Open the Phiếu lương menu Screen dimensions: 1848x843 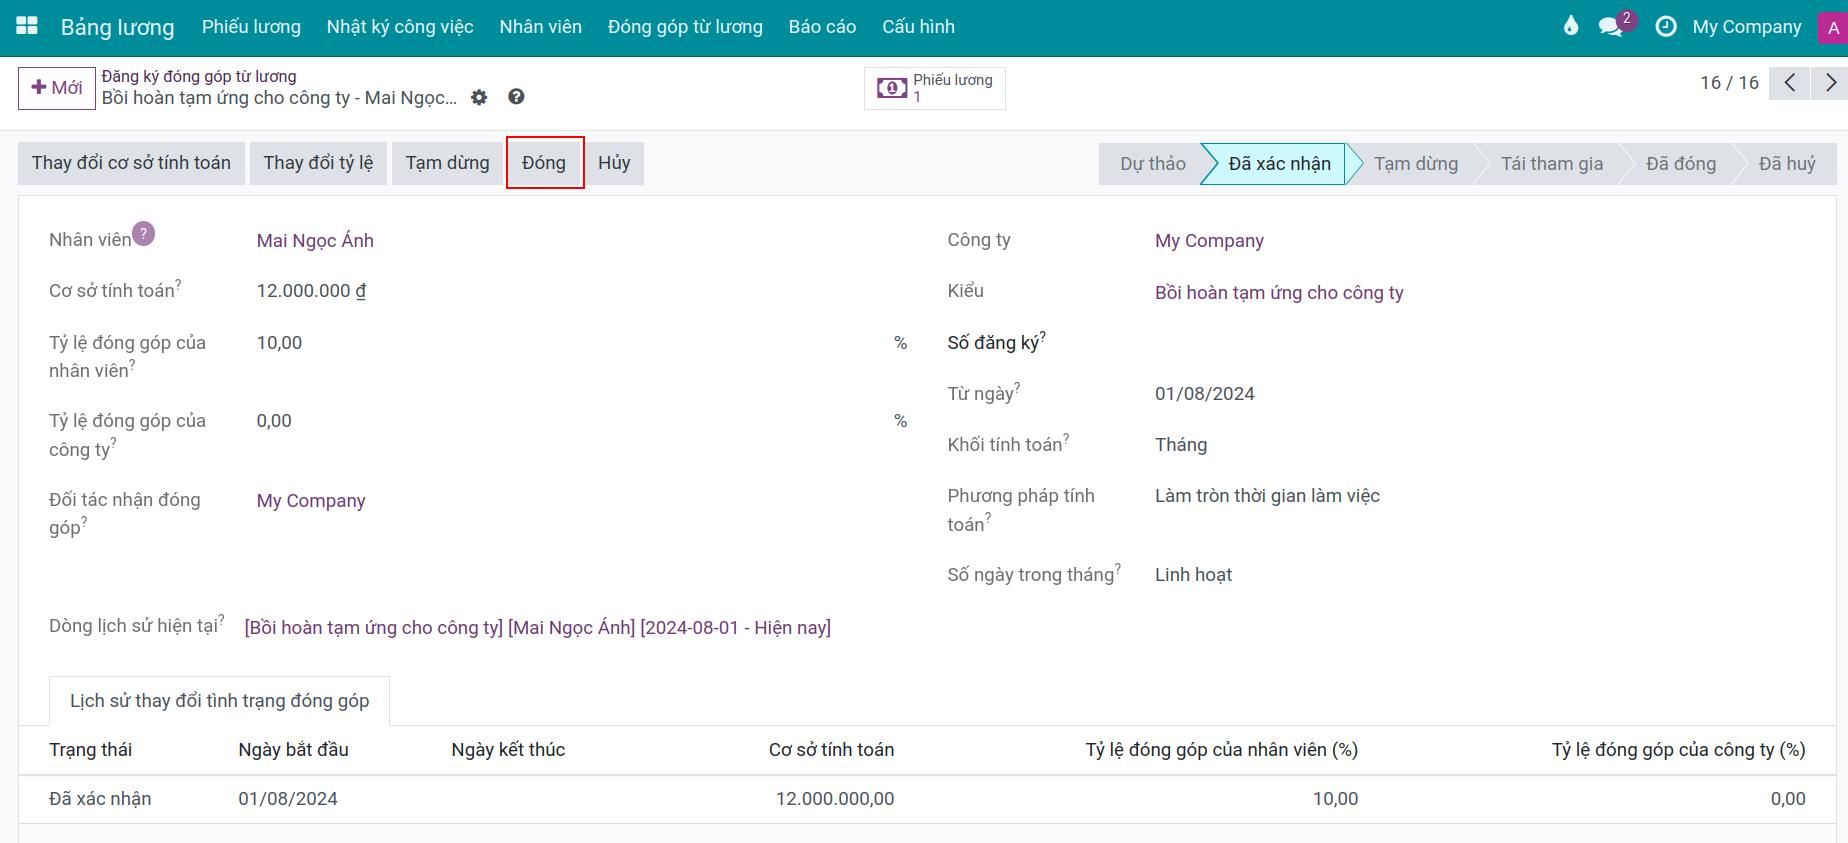tap(251, 27)
